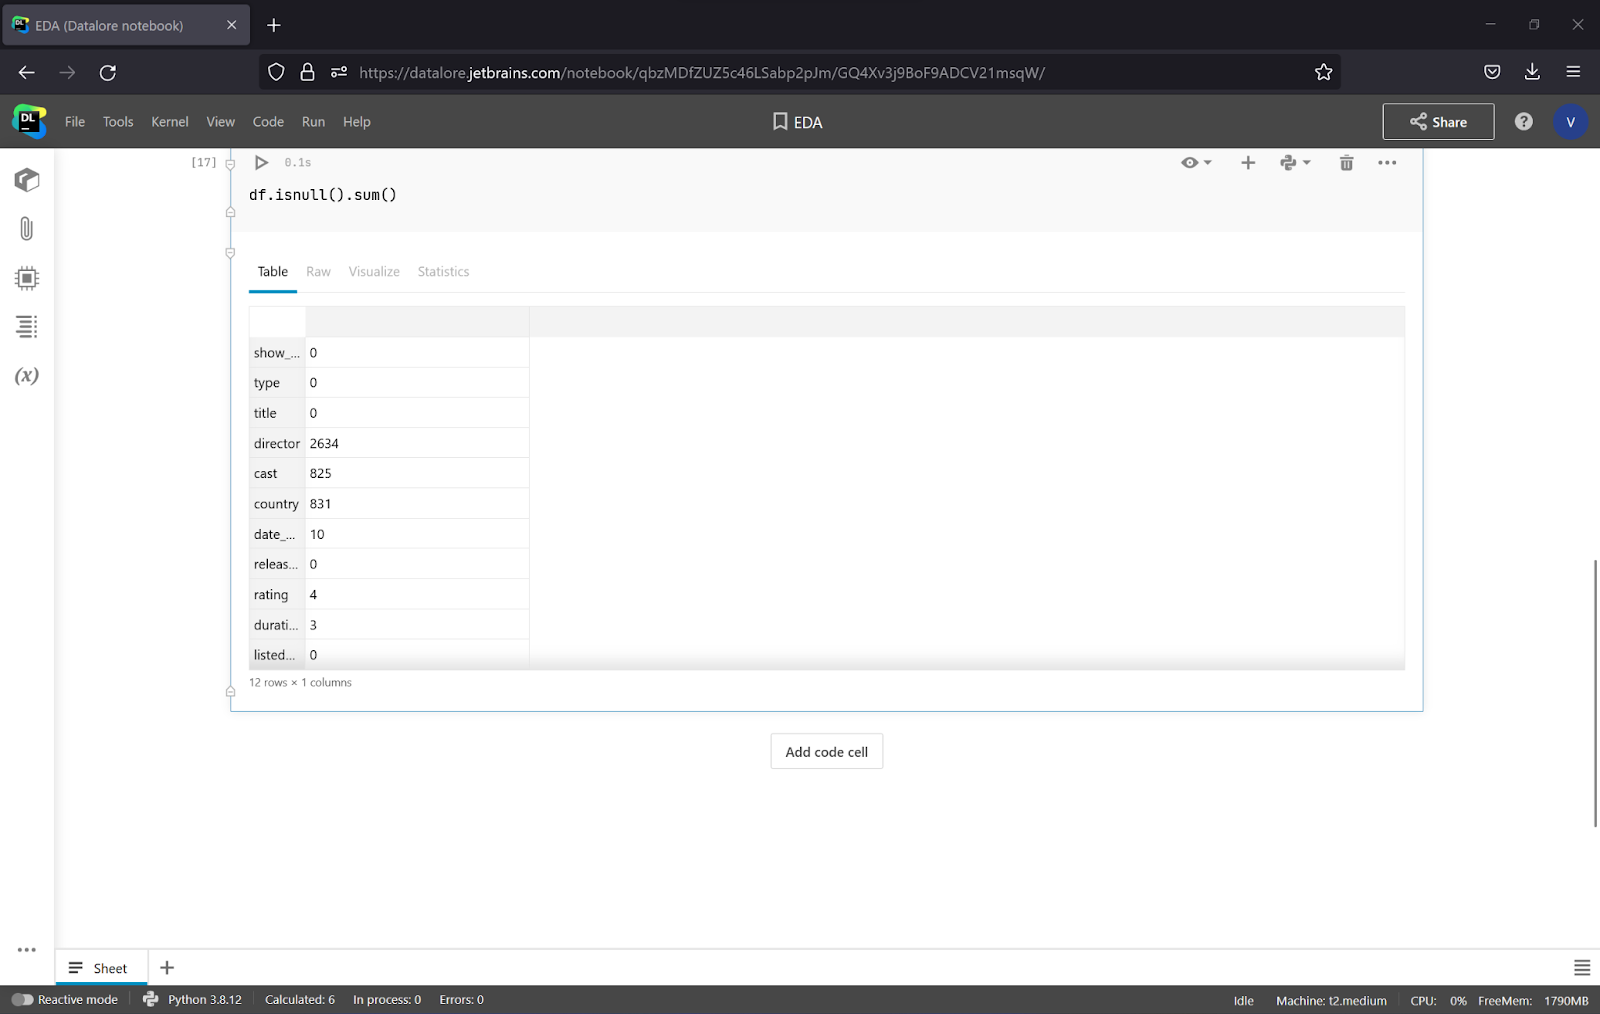This screenshot has height=1014, width=1600.
Task: View site security lock icon
Action: pos(307,72)
